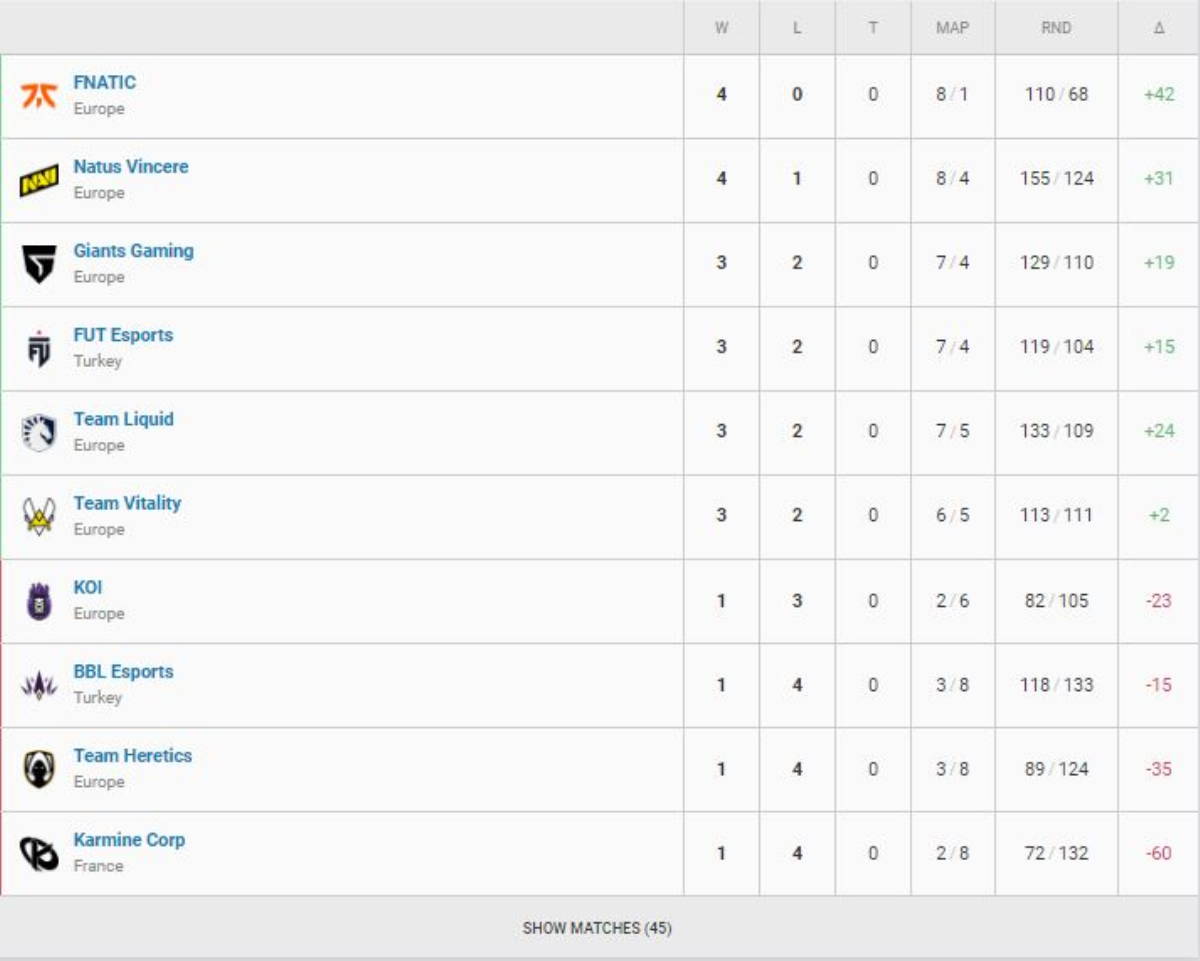Click the delta round difference column header

coord(1158,28)
